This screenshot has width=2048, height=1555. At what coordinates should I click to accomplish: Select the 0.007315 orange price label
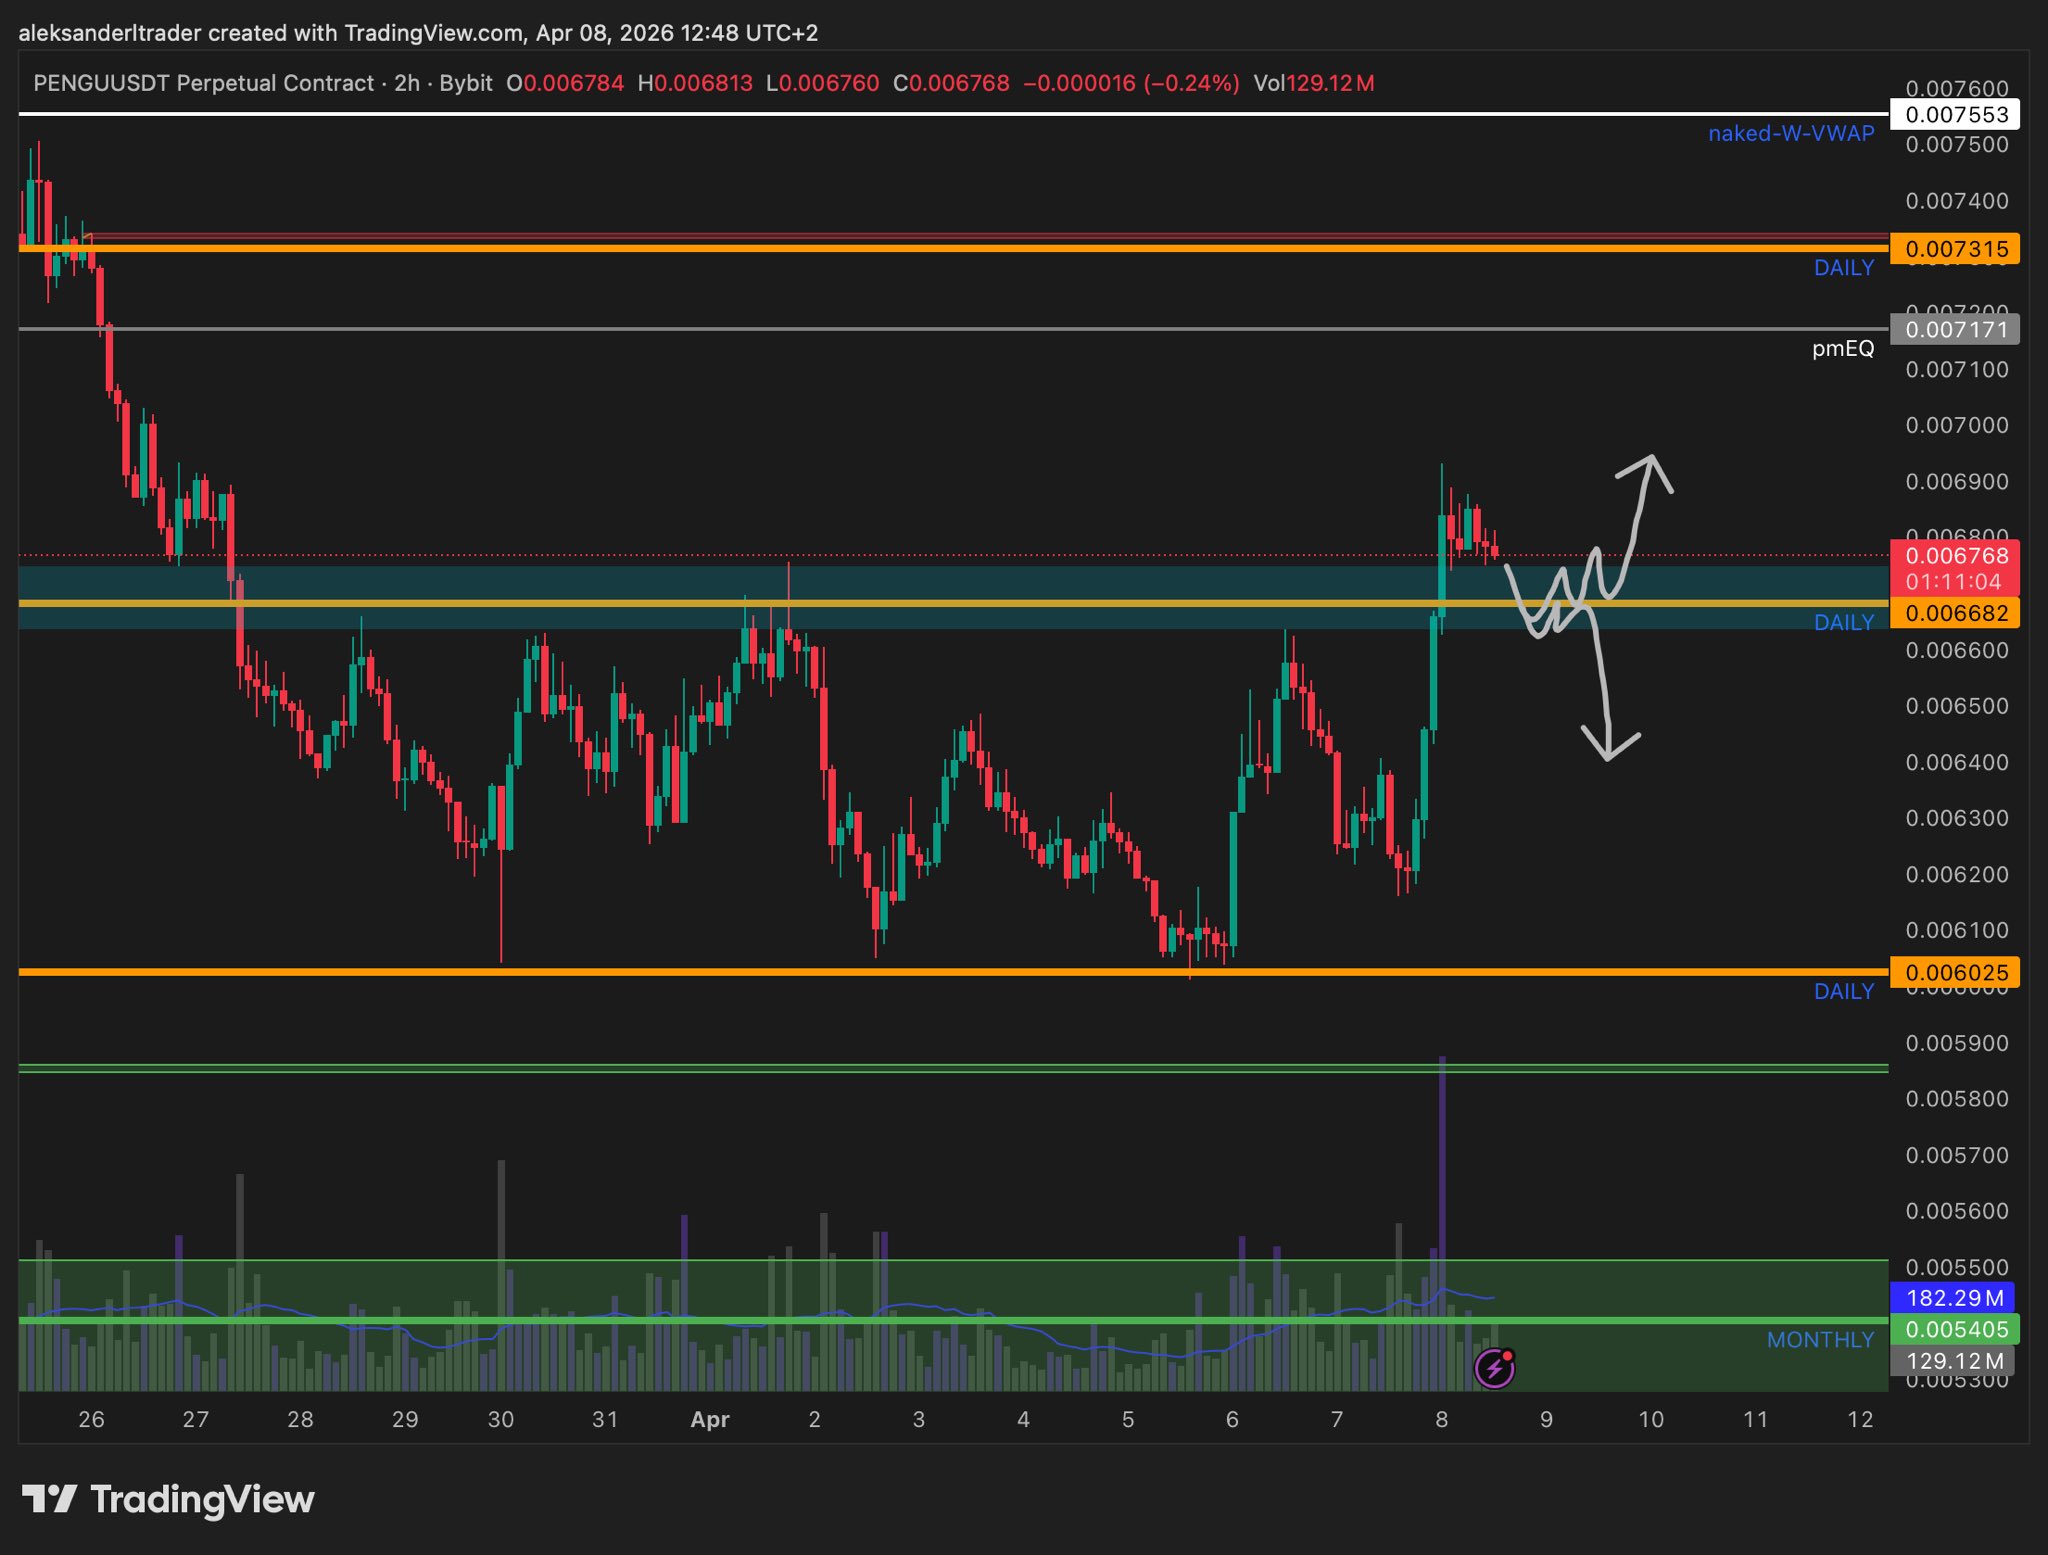click(1955, 249)
